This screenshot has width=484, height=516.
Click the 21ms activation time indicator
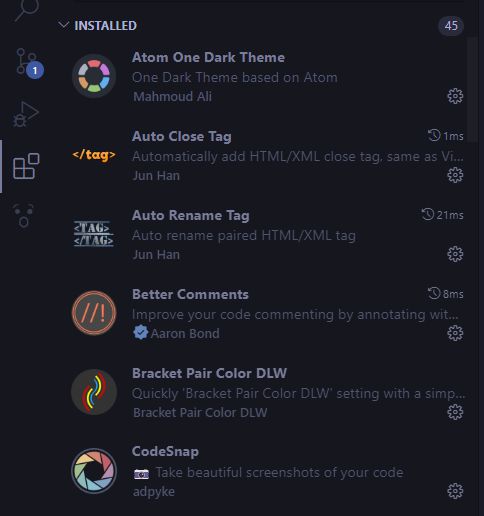click(442, 215)
